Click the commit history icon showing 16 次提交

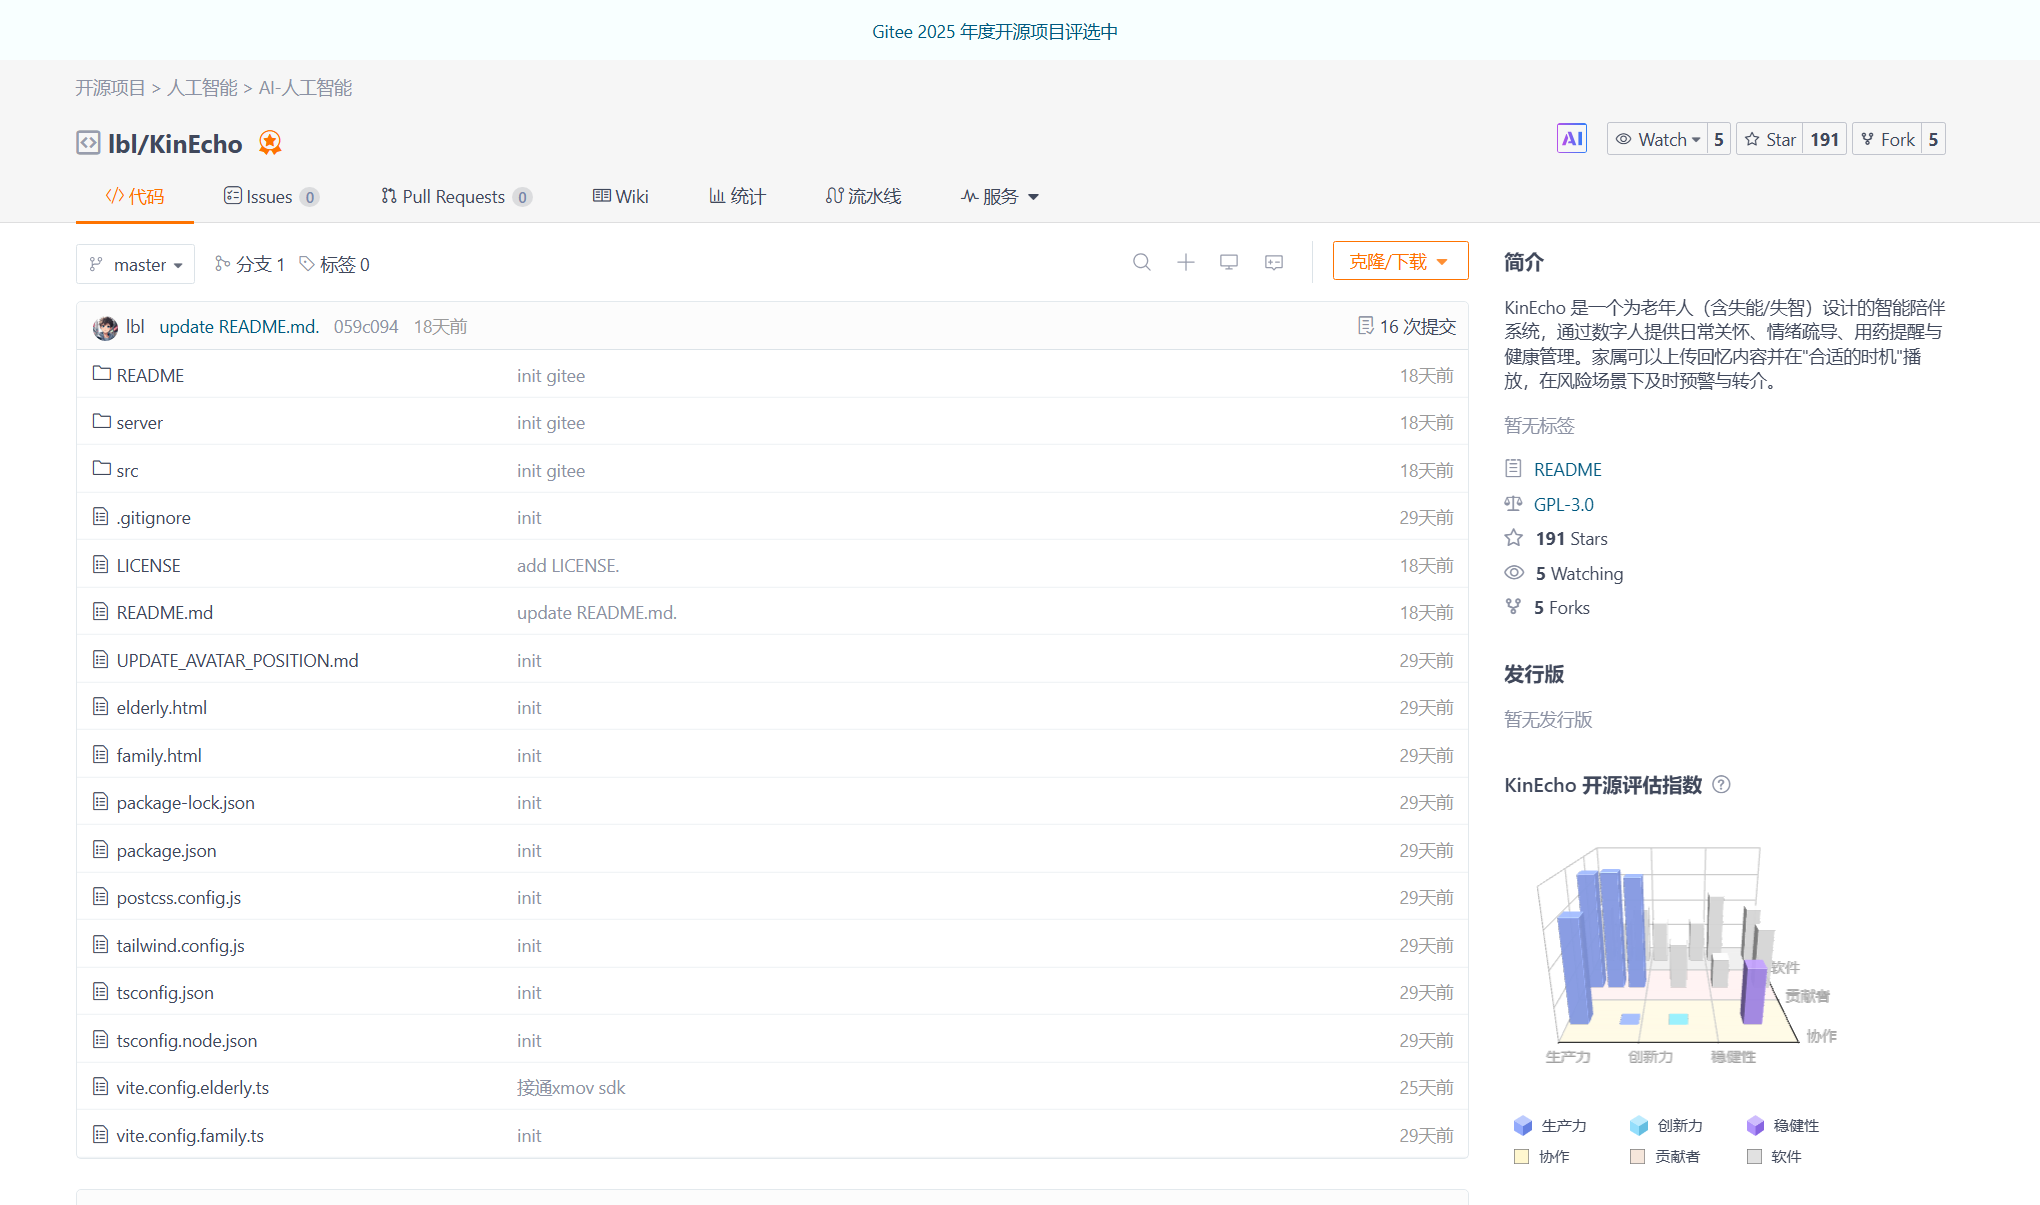[1404, 325]
